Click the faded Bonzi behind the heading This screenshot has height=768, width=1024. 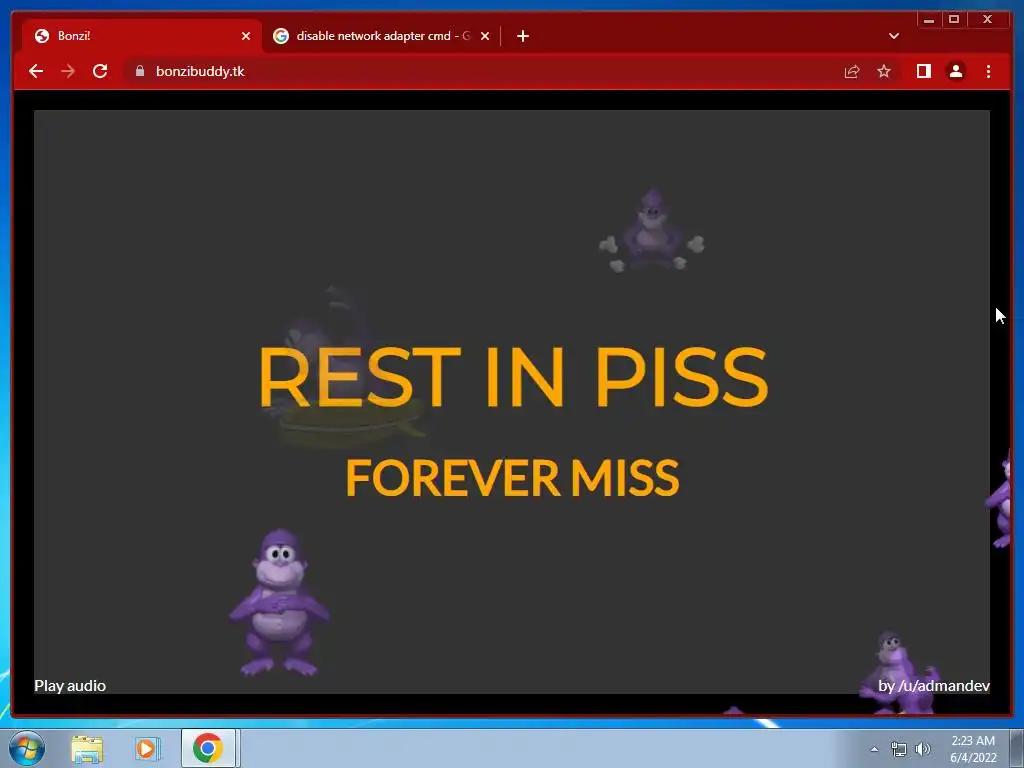pyautogui.click(x=343, y=366)
